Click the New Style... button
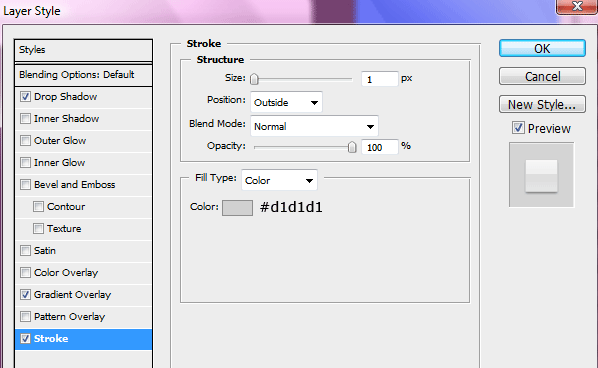The image size is (598, 368). (x=542, y=104)
